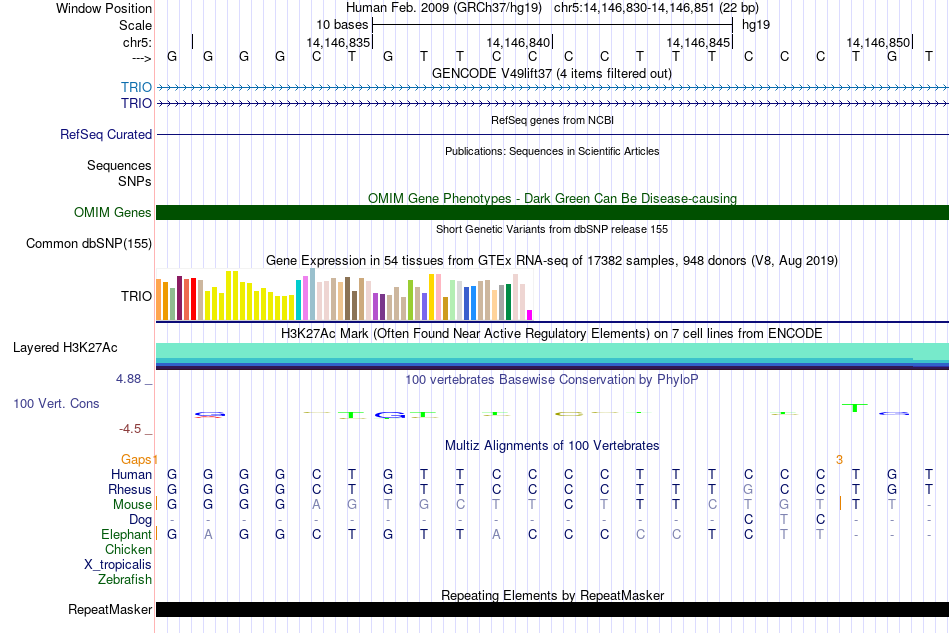Screen dimensions: 950x633
Task: Click the 14,146,835 ruler position
Action: coord(338,42)
